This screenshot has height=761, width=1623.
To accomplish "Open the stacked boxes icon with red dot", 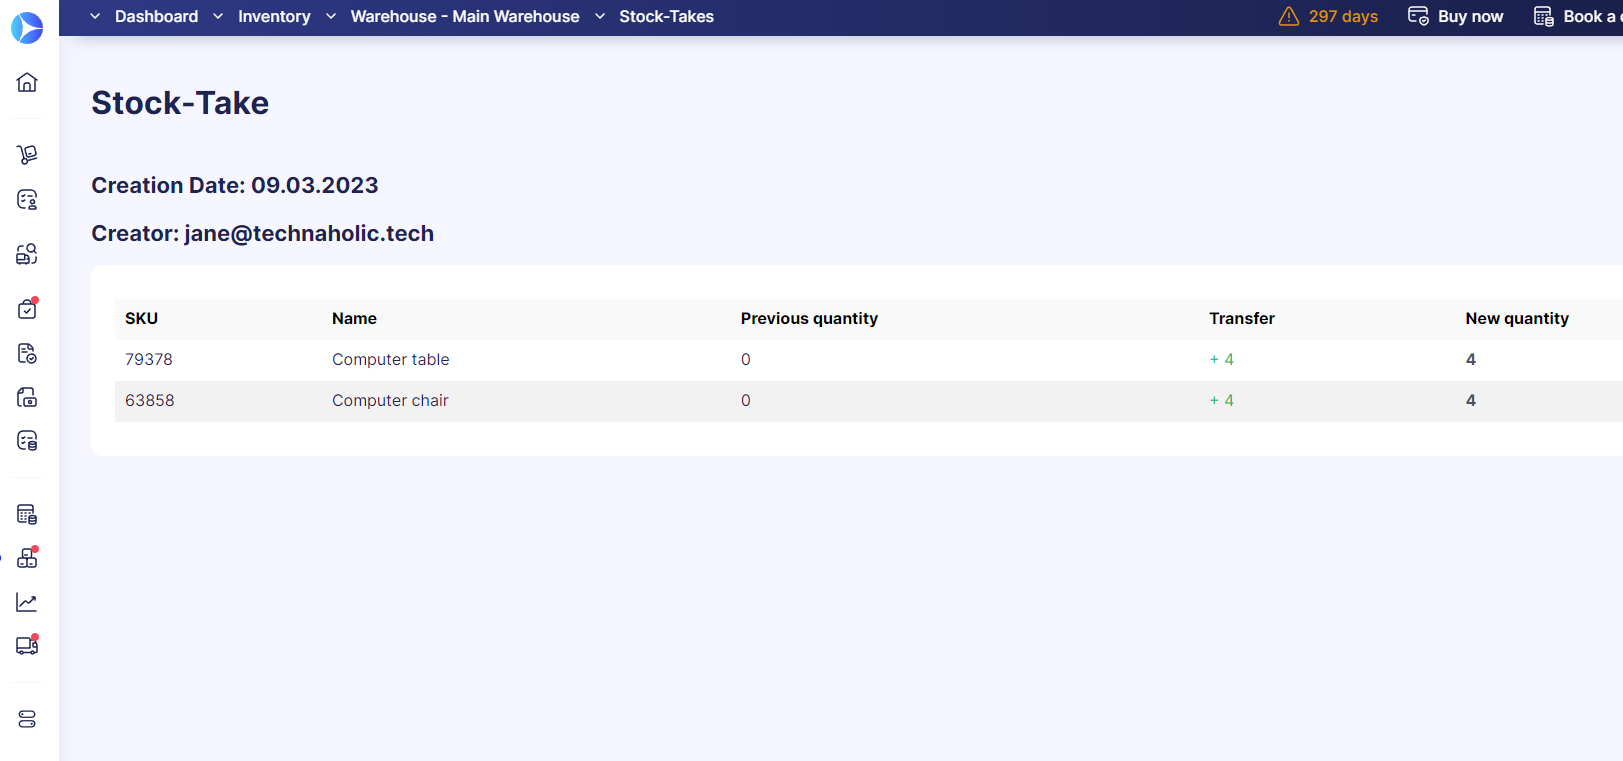I will 27,558.
